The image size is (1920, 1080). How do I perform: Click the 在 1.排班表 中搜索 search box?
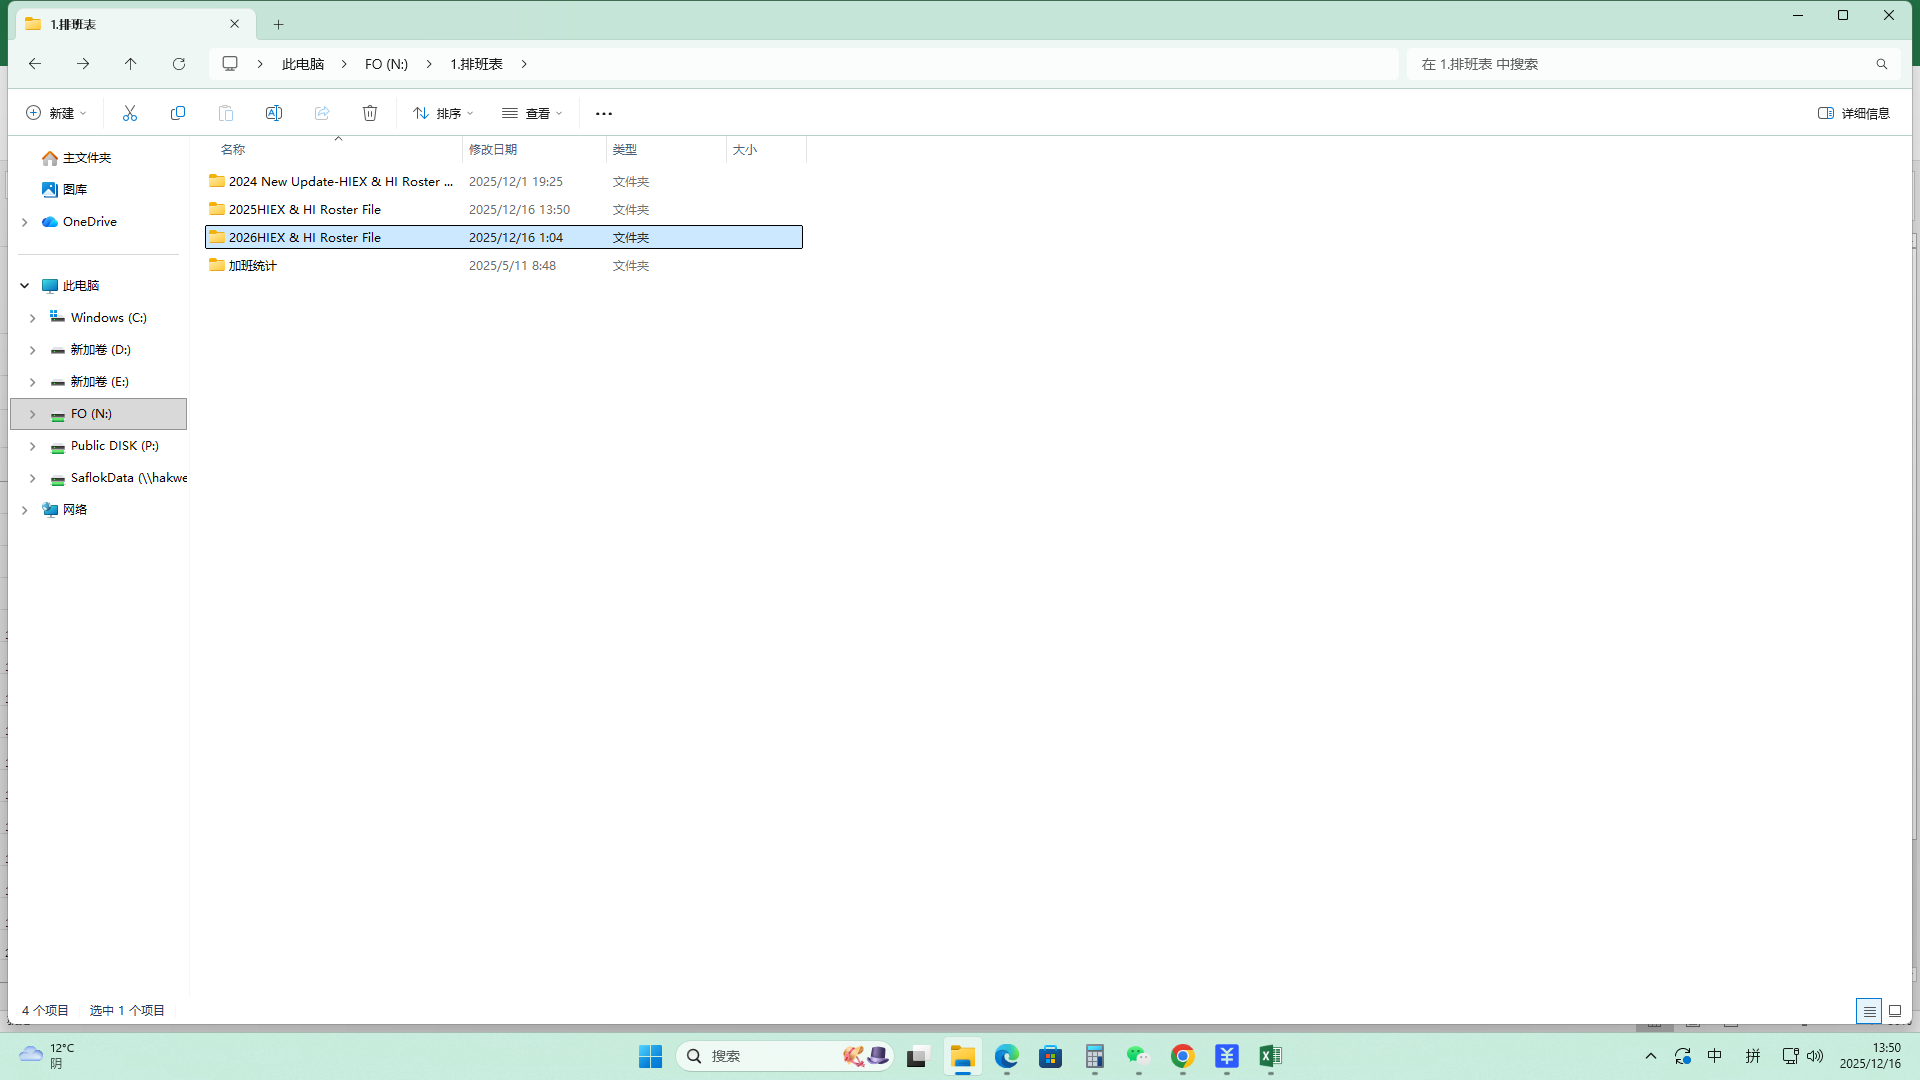(x=1640, y=64)
